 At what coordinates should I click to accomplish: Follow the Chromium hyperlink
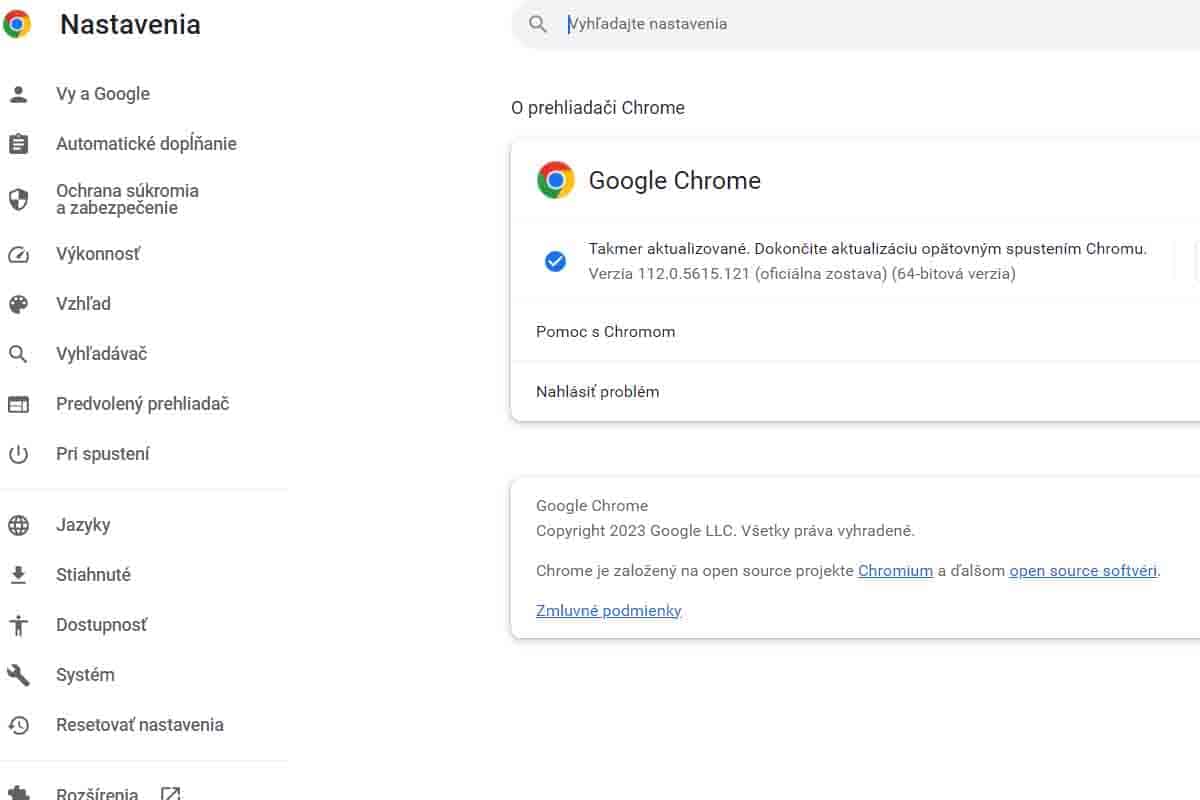(x=895, y=571)
